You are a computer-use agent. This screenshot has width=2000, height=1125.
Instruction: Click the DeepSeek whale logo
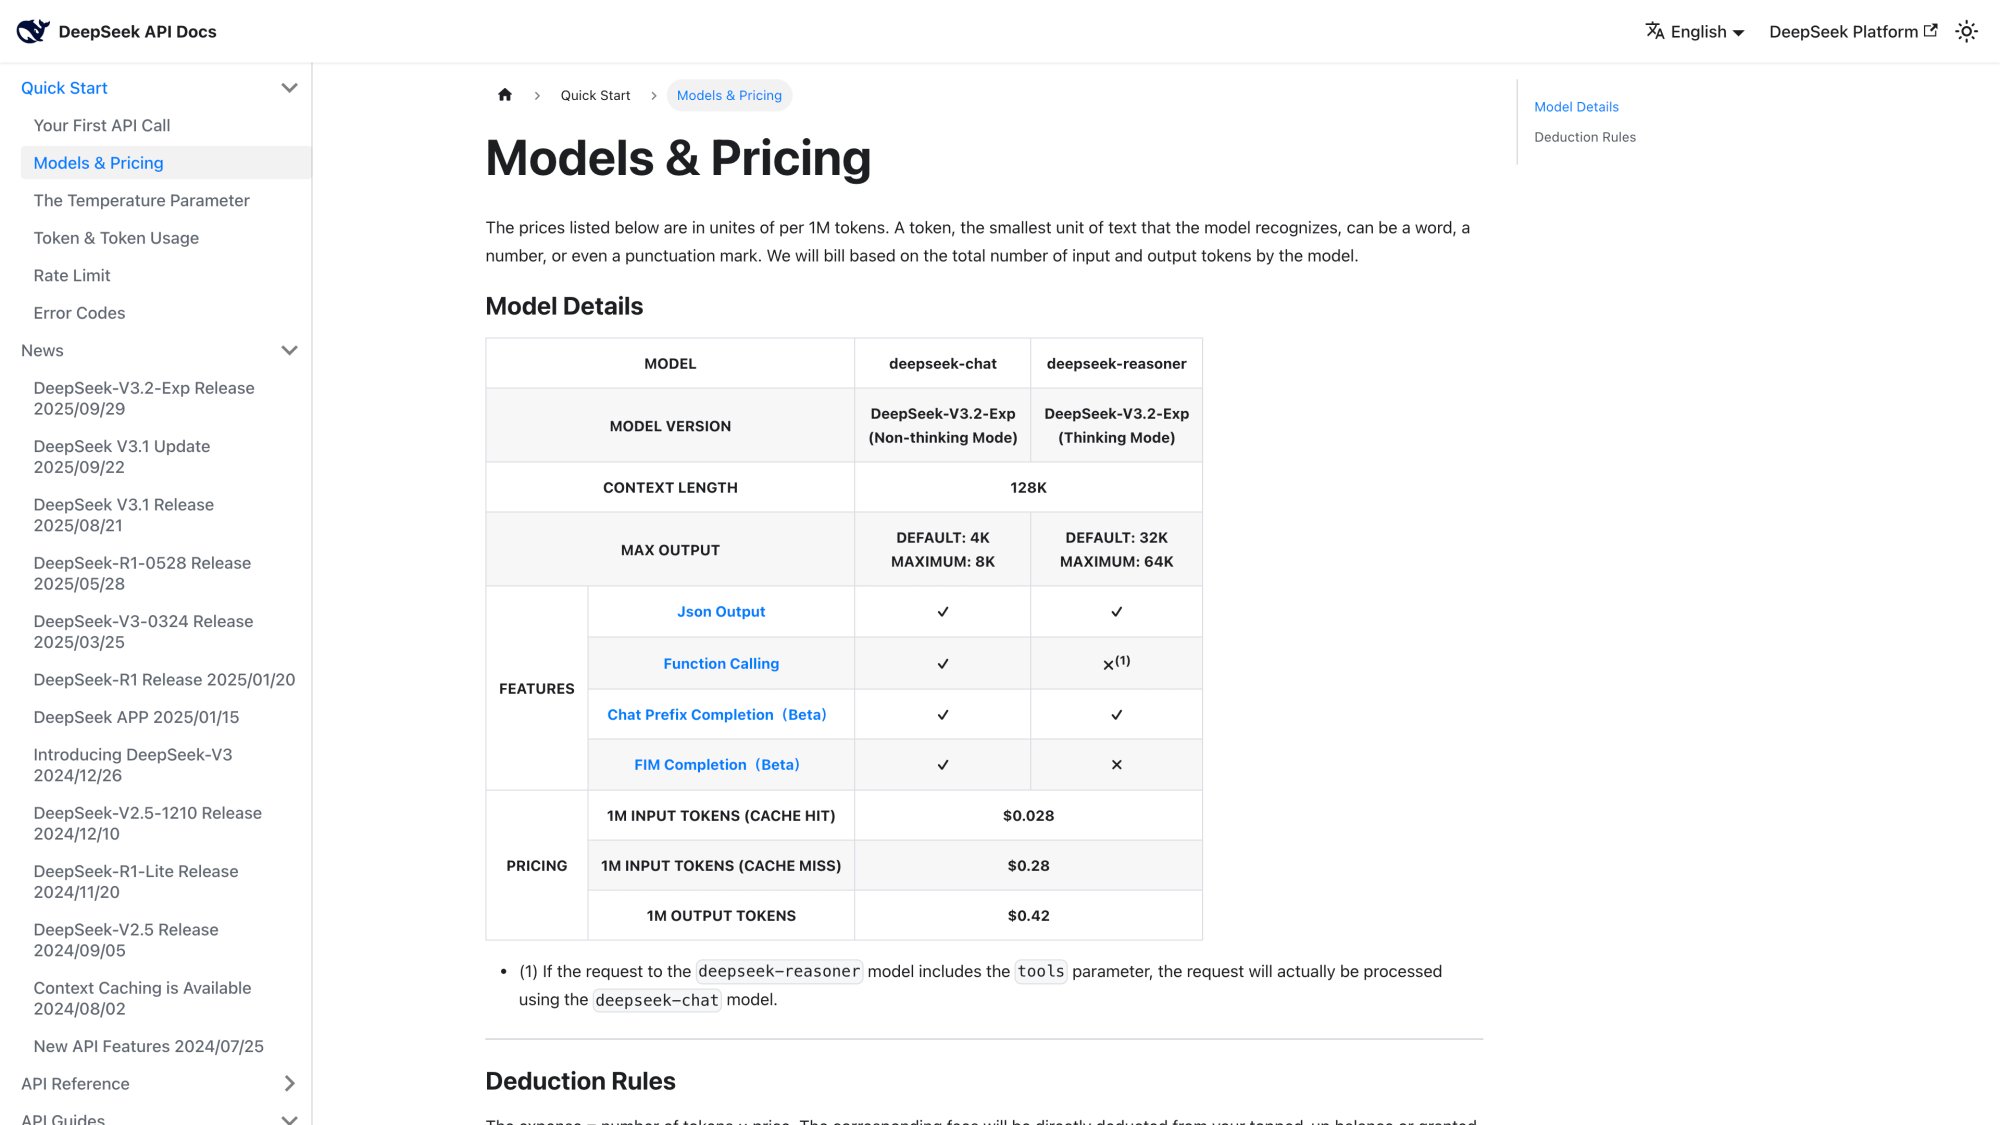coord(33,30)
